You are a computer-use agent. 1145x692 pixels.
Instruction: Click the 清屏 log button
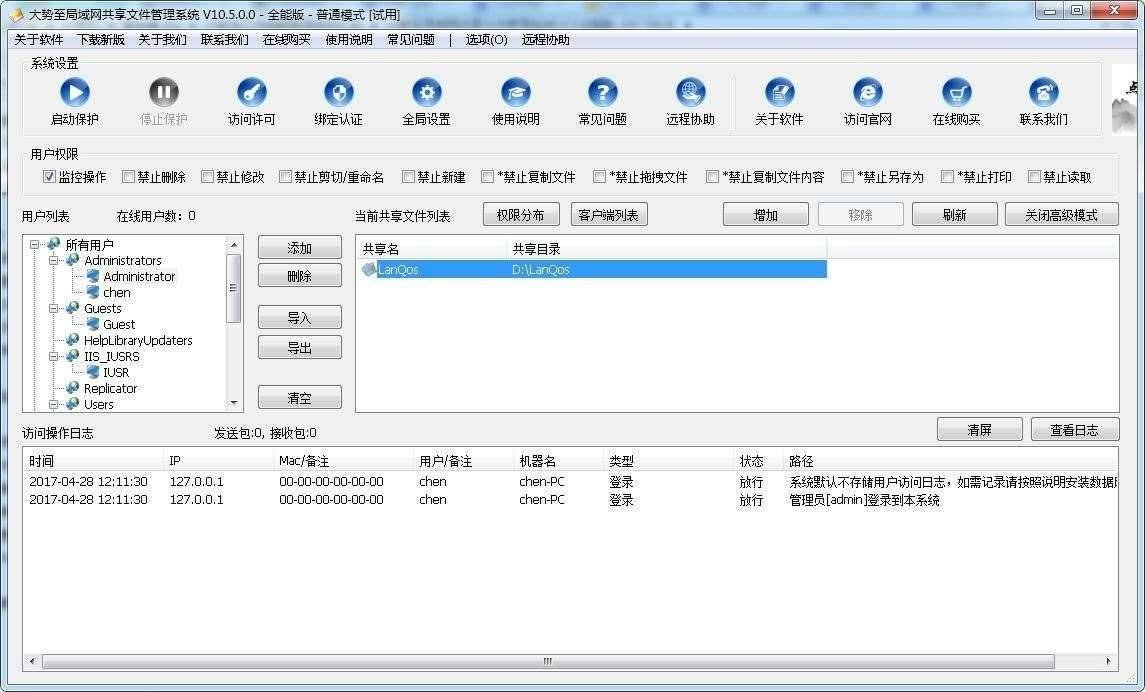[x=979, y=429]
